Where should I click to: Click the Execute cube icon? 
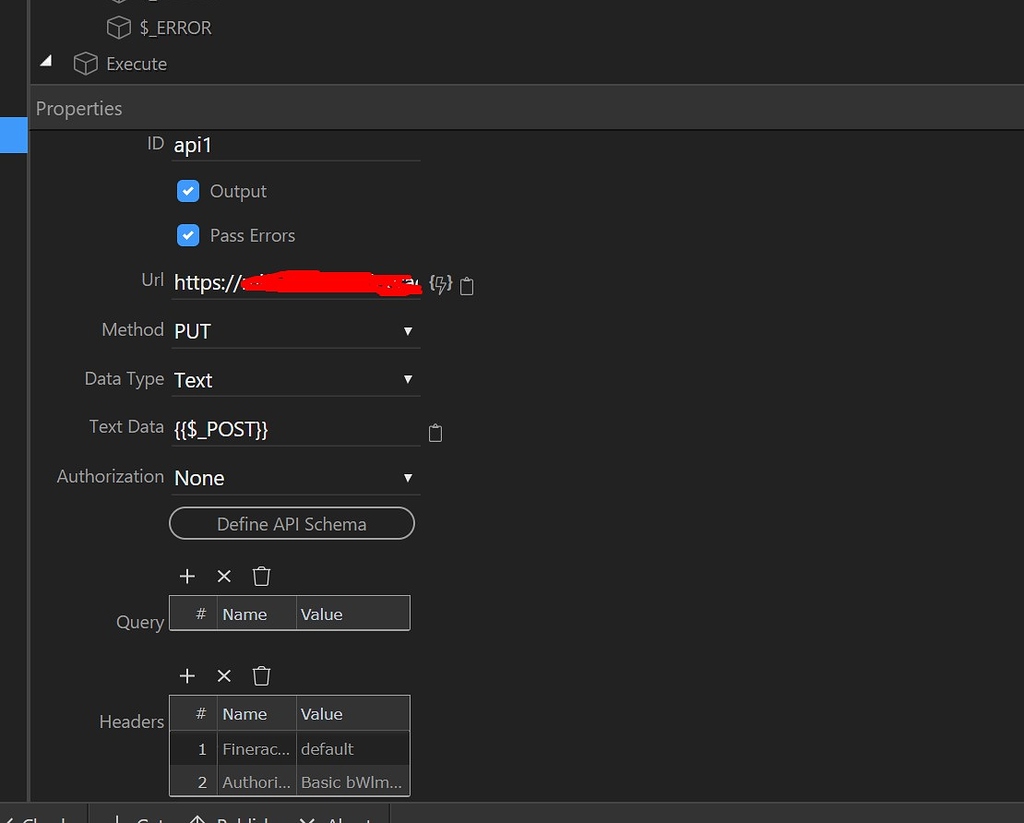pos(86,64)
